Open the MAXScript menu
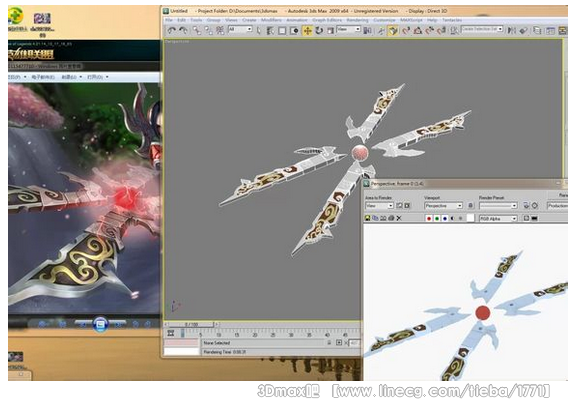 (x=411, y=20)
